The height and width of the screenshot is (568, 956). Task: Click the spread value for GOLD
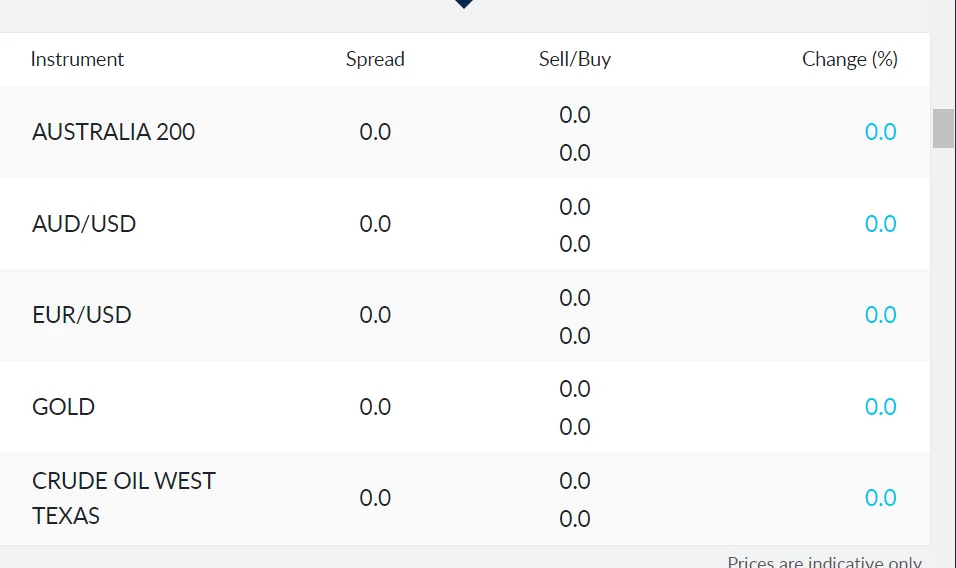pos(375,407)
